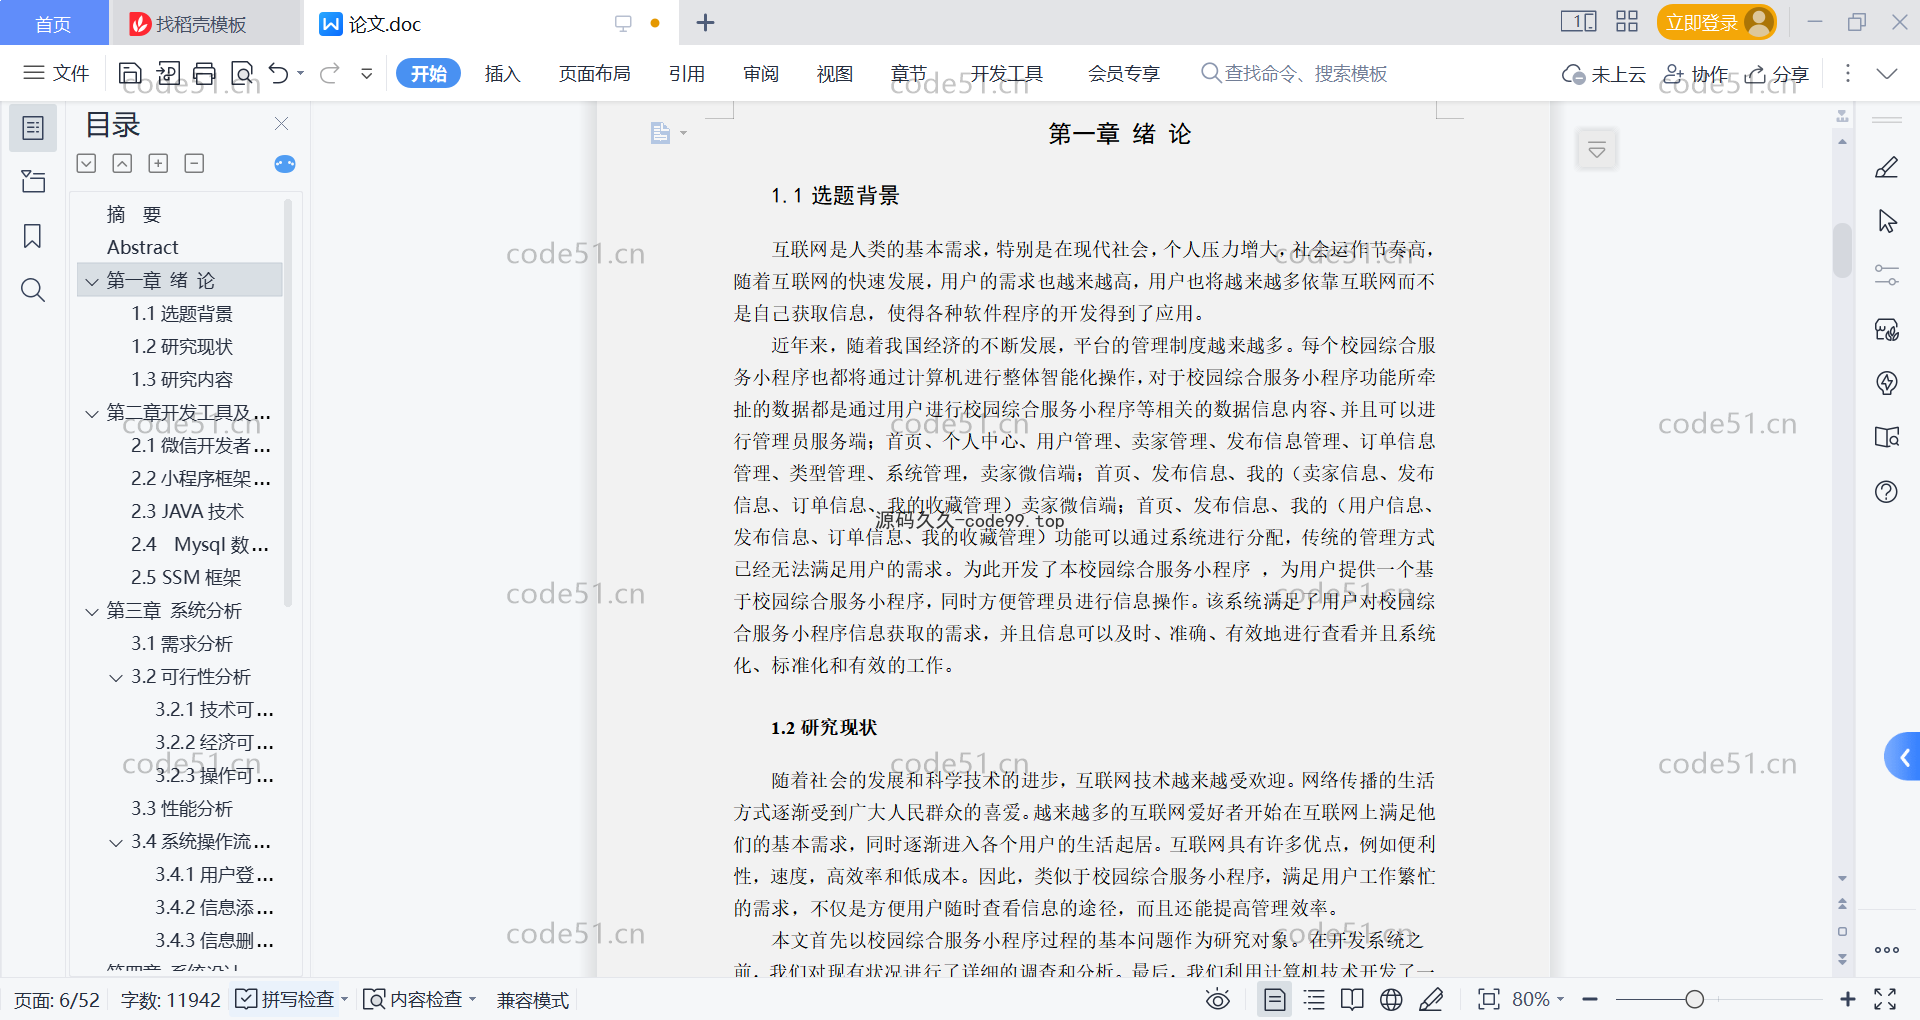Click the zoom slider handle
This screenshot has height=1020, width=1920.
[x=1694, y=999]
